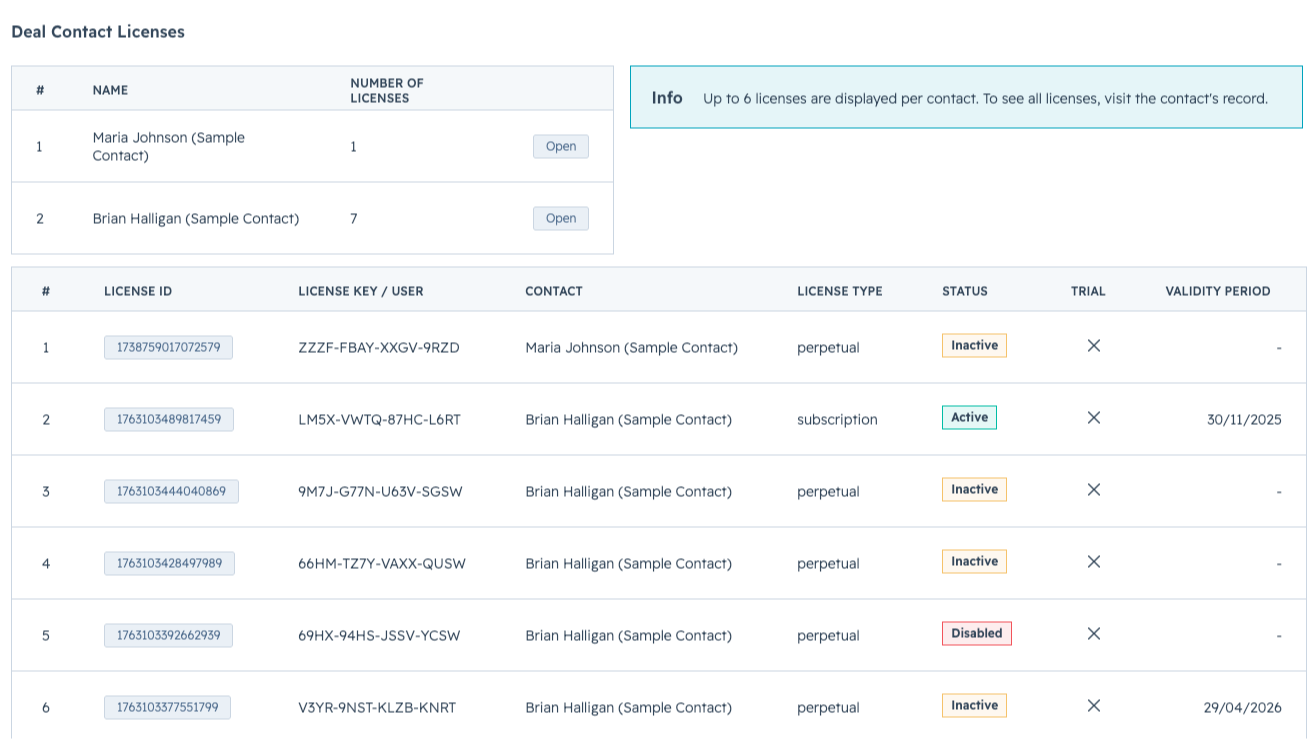This screenshot has width=1313, height=739.
Task: Click the Inactive status badge for license 1738759017072579
Action: click(x=974, y=345)
